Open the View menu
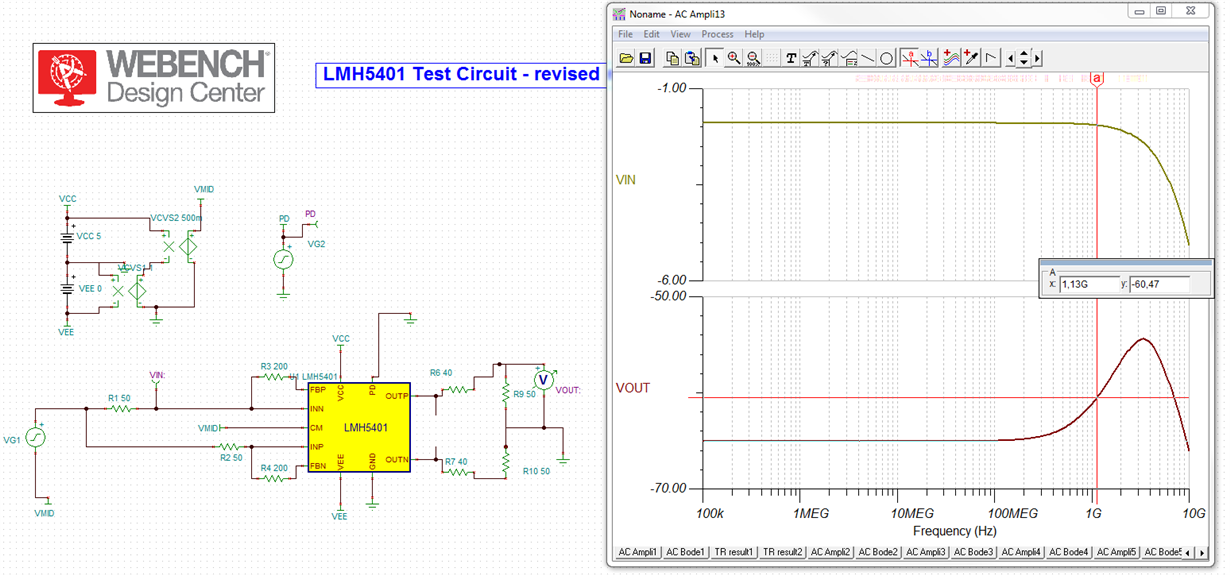1230x575 pixels. click(x=680, y=34)
